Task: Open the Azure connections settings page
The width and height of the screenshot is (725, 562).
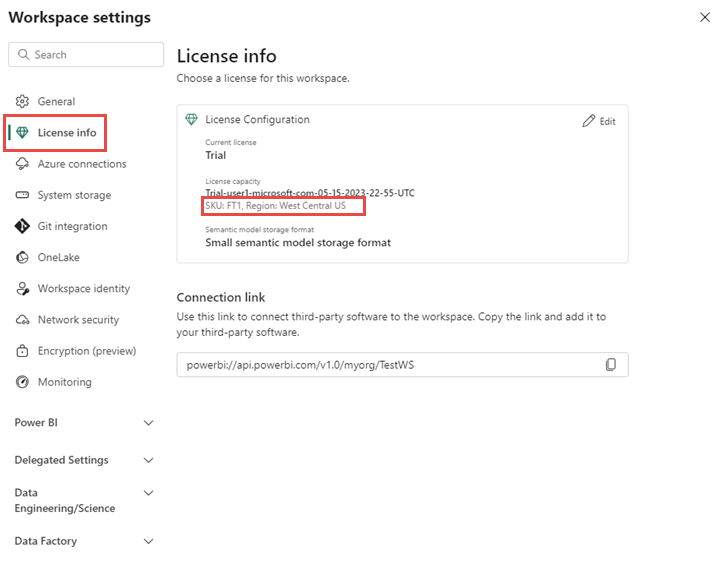Action: coord(82,164)
